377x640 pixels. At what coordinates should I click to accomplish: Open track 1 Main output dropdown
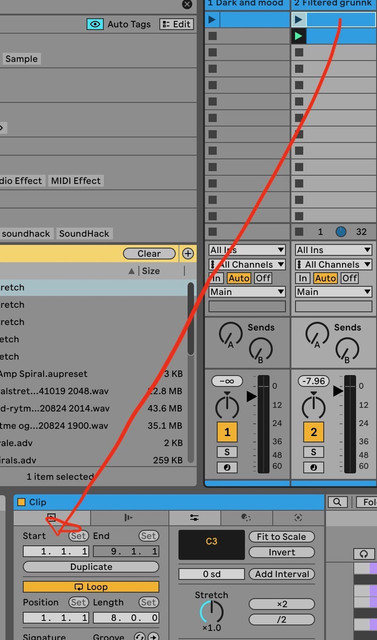(247, 292)
